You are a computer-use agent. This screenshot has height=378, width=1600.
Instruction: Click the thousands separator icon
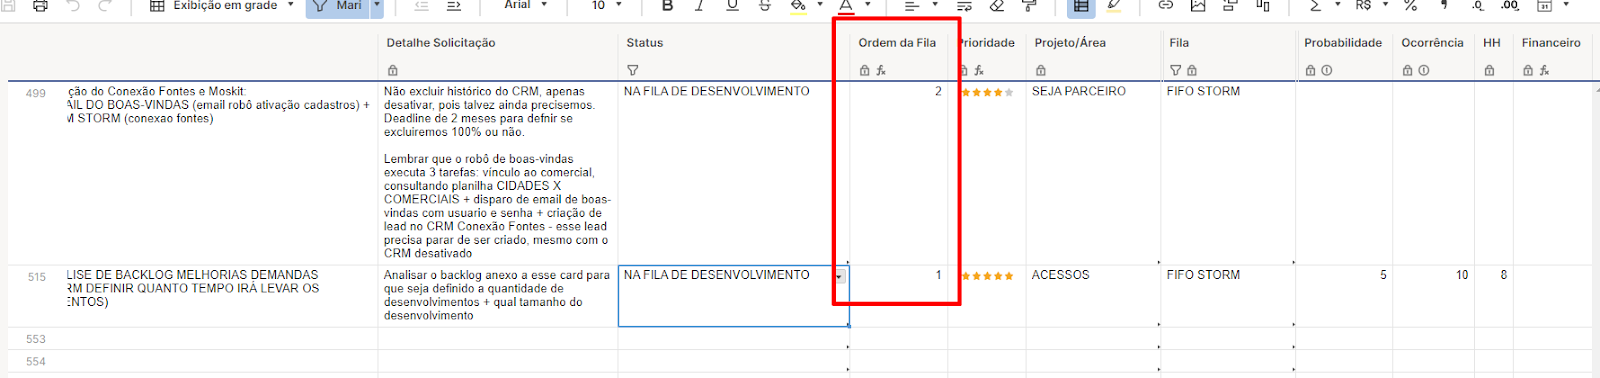point(1444,5)
